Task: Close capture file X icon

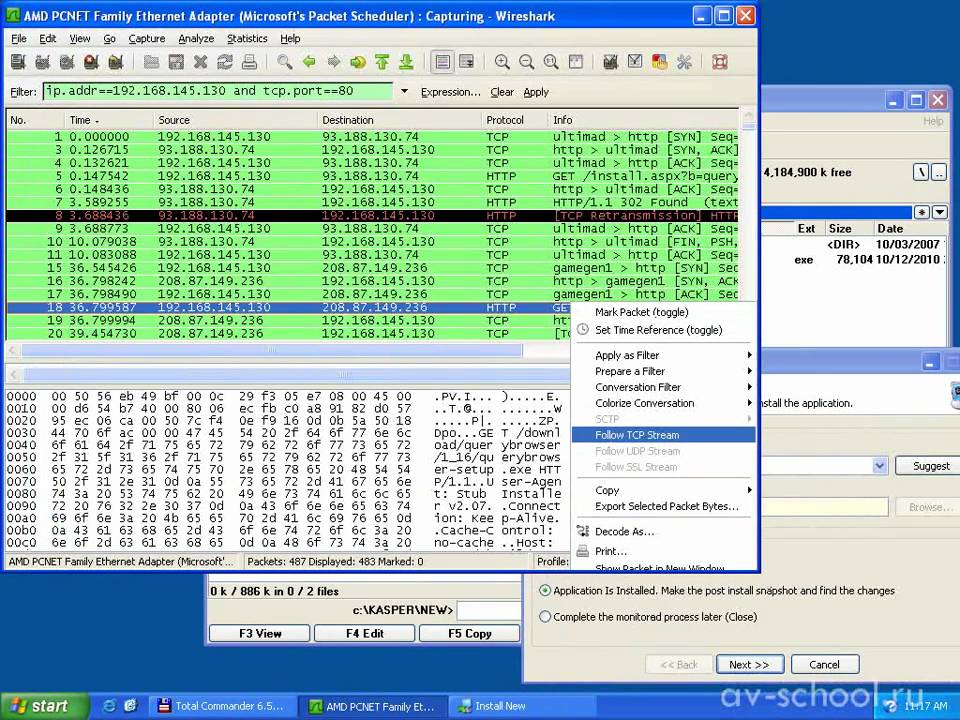Action: pyautogui.click(x=200, y=62)
